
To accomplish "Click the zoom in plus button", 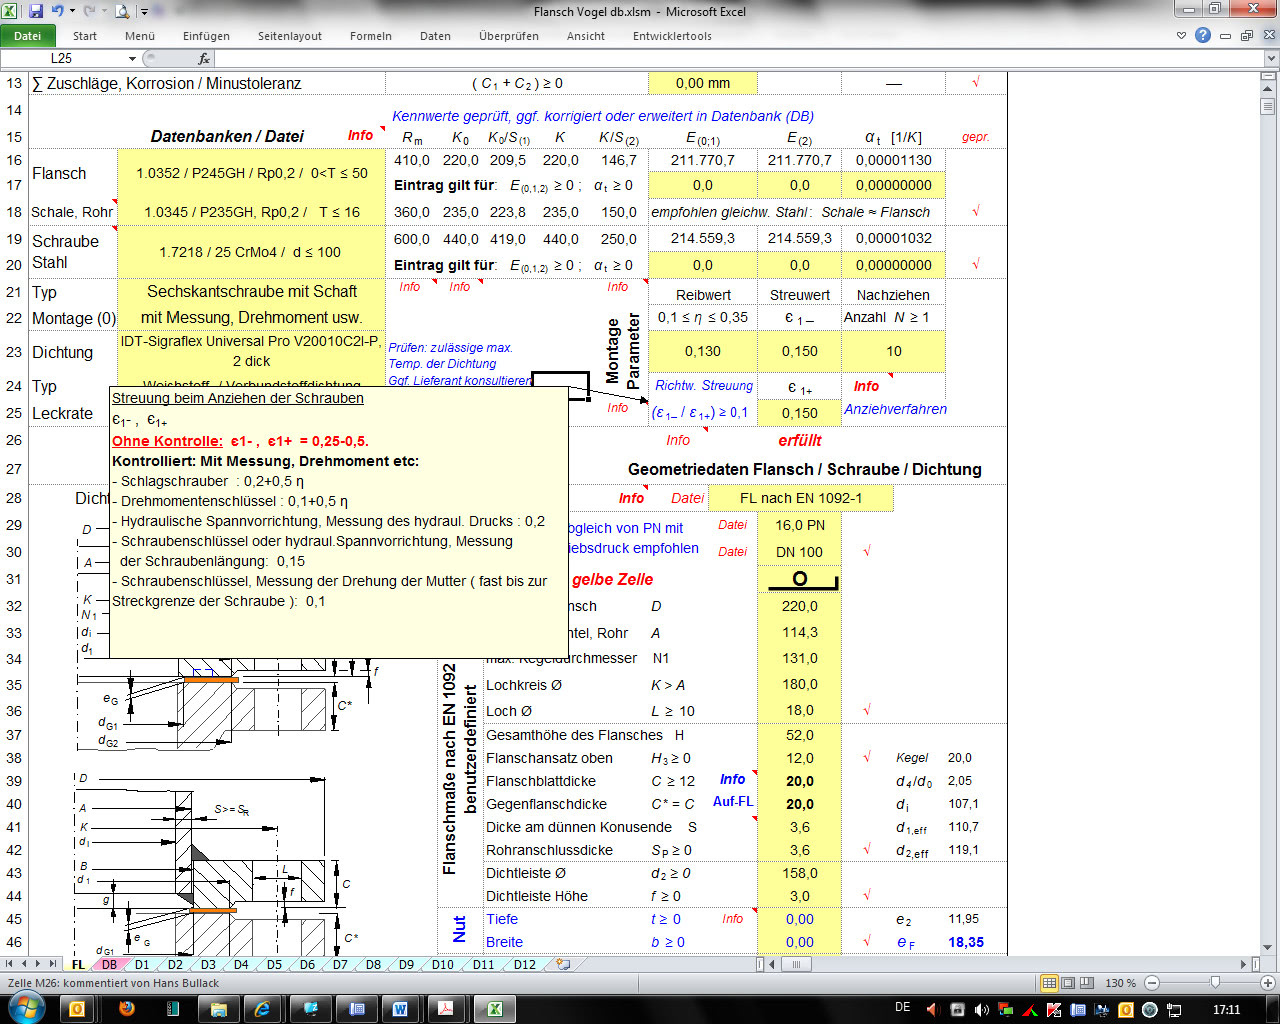I will [1267, 983].
